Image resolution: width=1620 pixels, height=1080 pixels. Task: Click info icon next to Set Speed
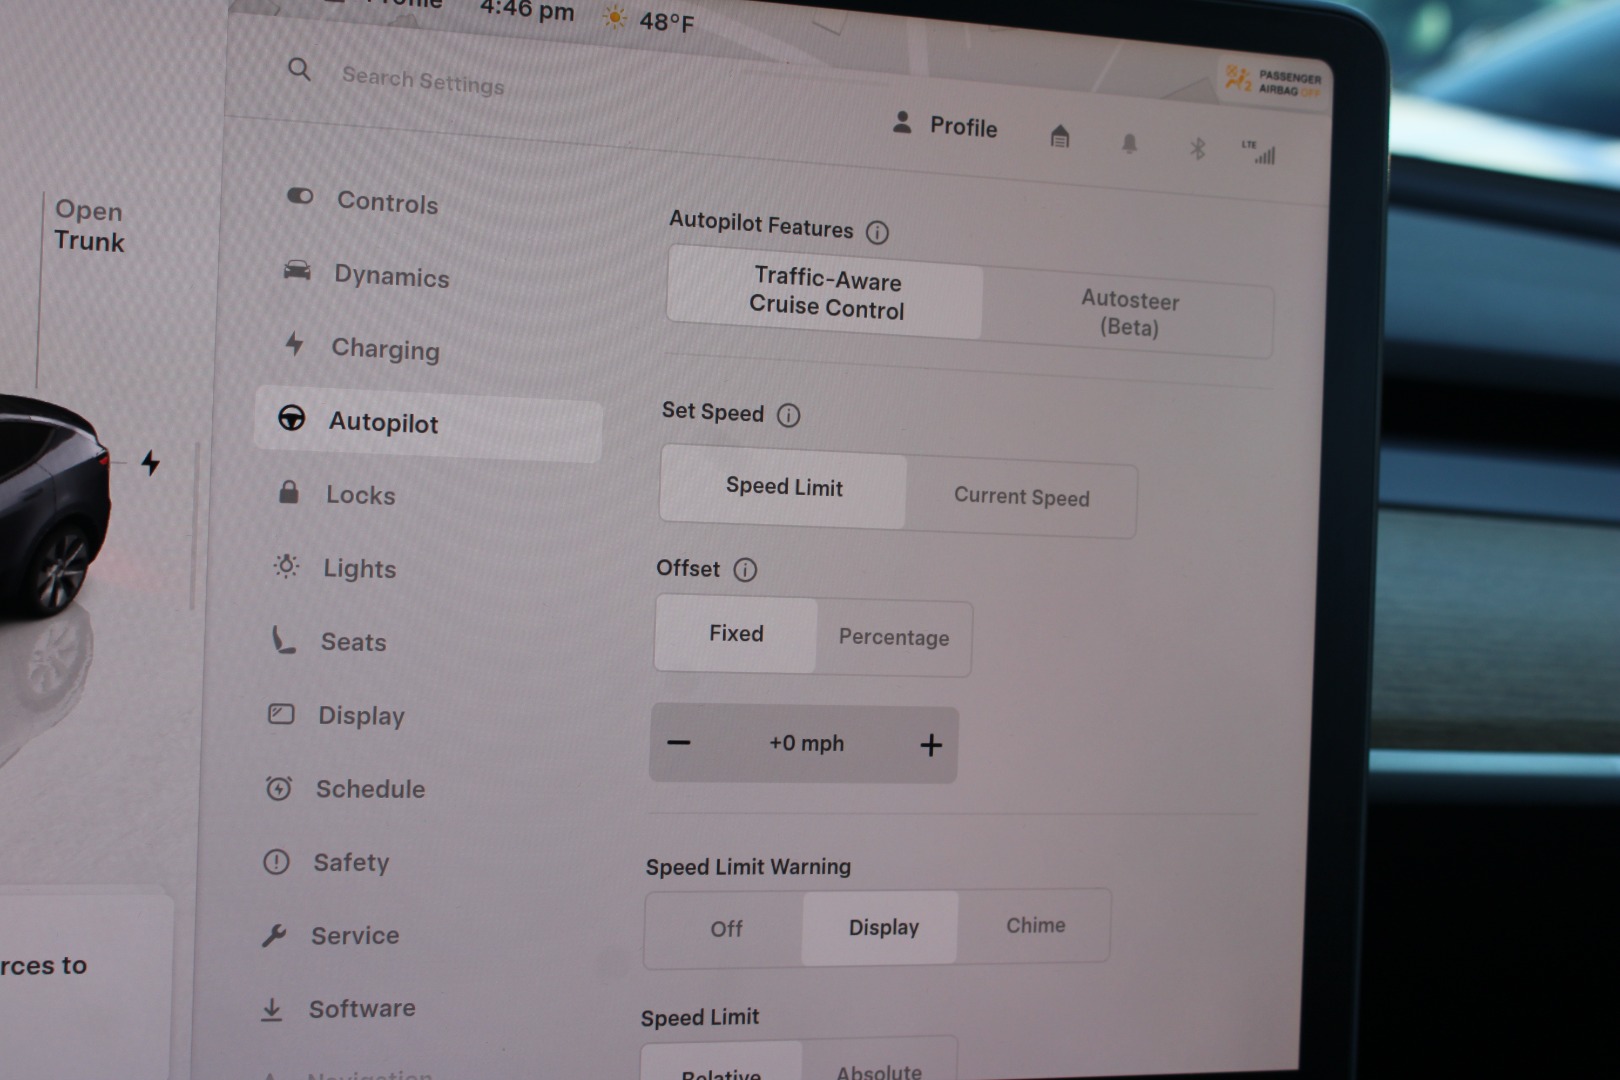788,415
